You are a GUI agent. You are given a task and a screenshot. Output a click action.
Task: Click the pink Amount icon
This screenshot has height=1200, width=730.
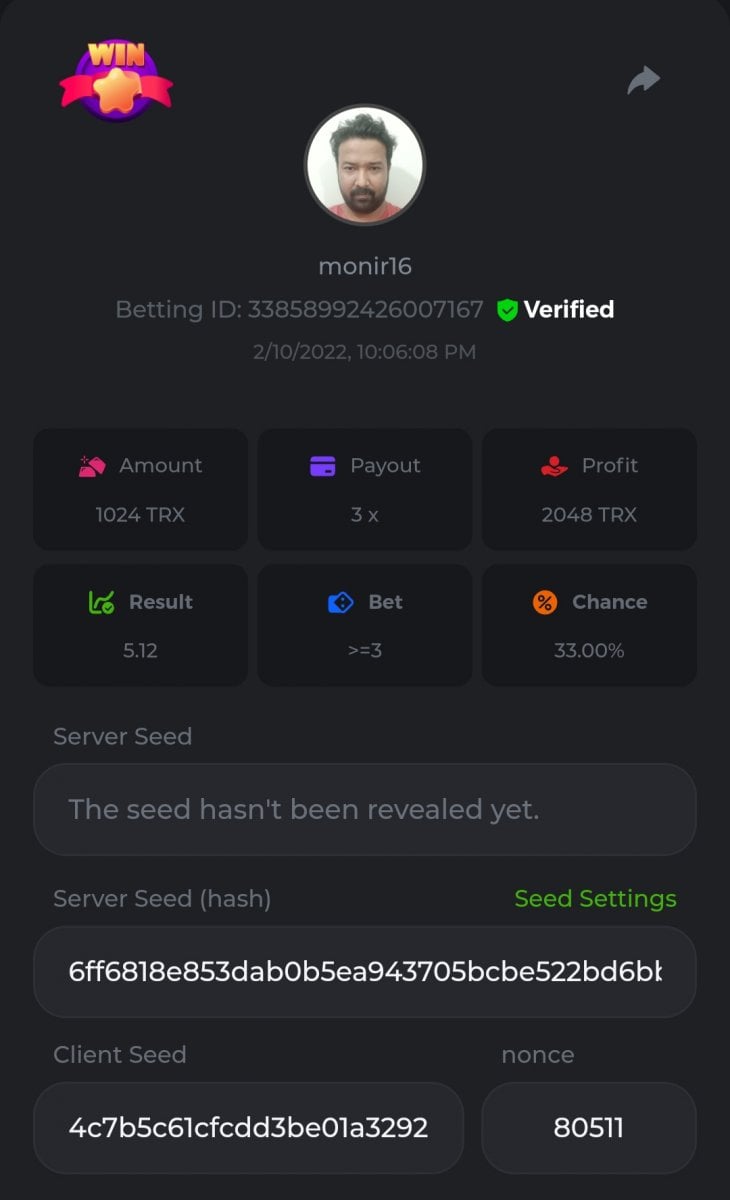(92, 466)
